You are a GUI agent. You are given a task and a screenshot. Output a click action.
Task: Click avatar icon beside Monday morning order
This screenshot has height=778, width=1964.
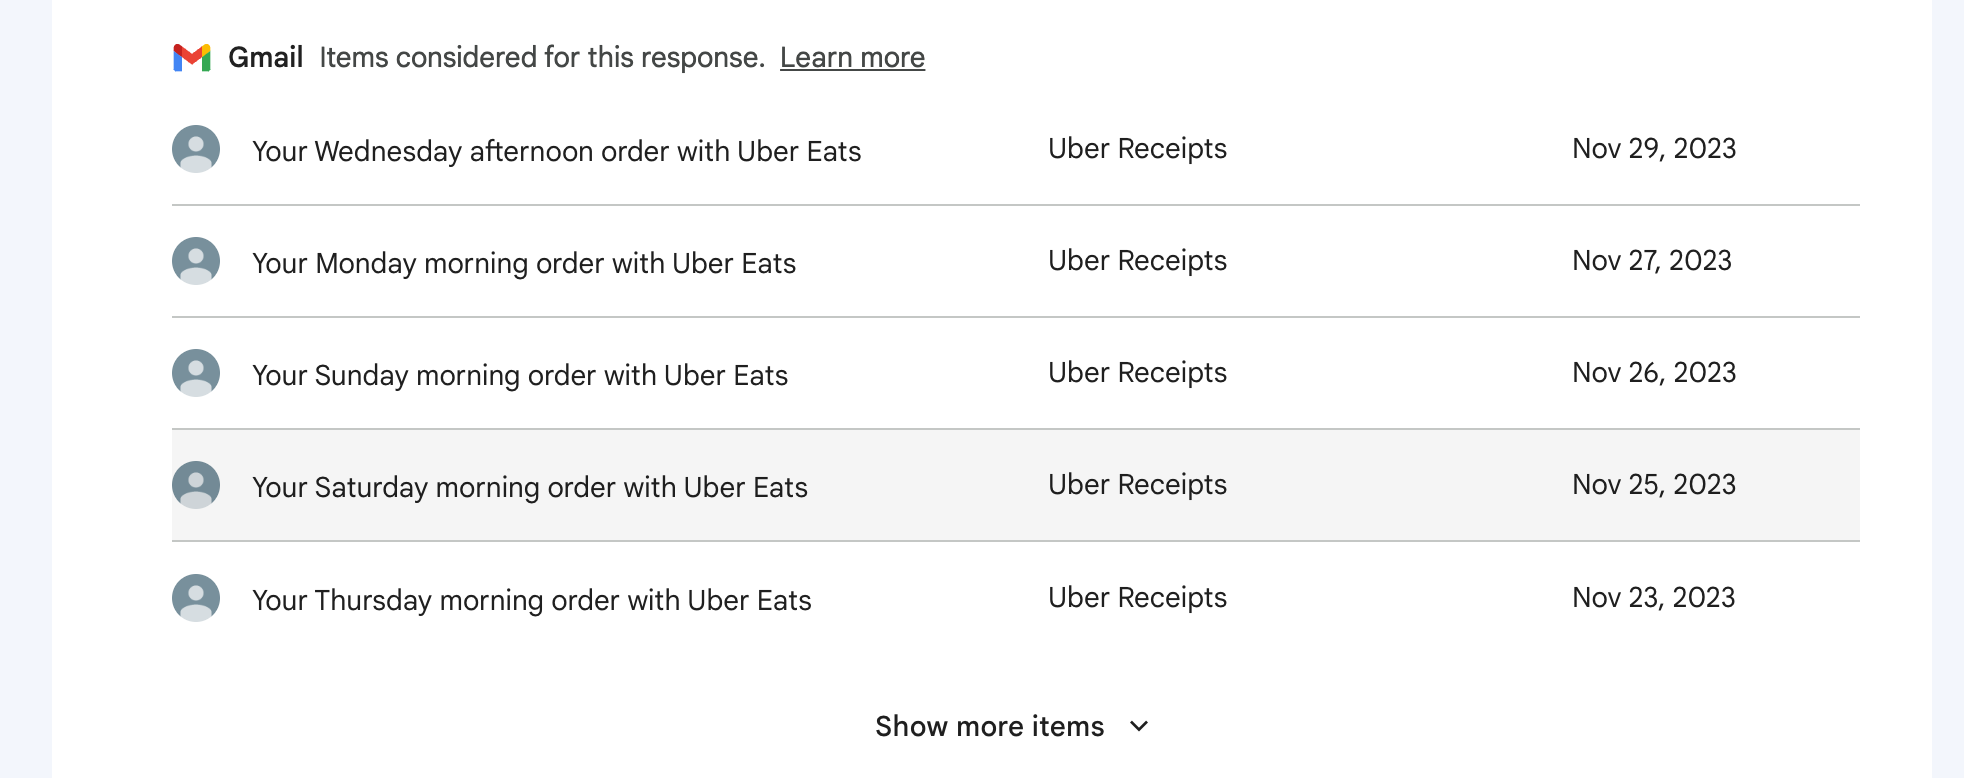click(196, 261)
